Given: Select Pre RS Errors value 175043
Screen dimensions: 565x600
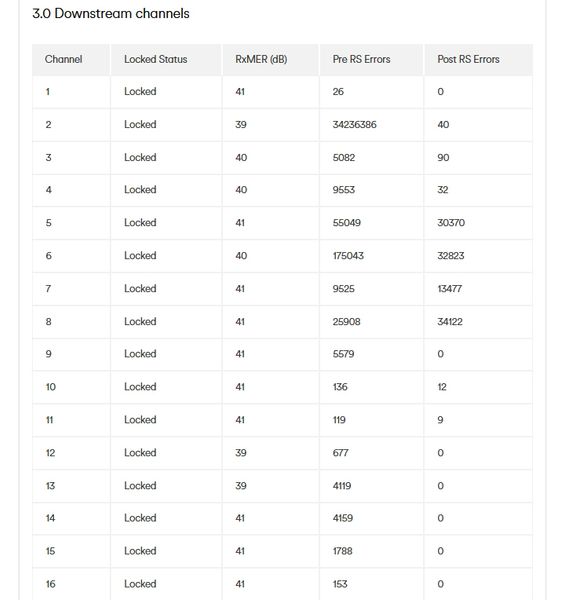Looking at the screenshot, I should [348, 256].
